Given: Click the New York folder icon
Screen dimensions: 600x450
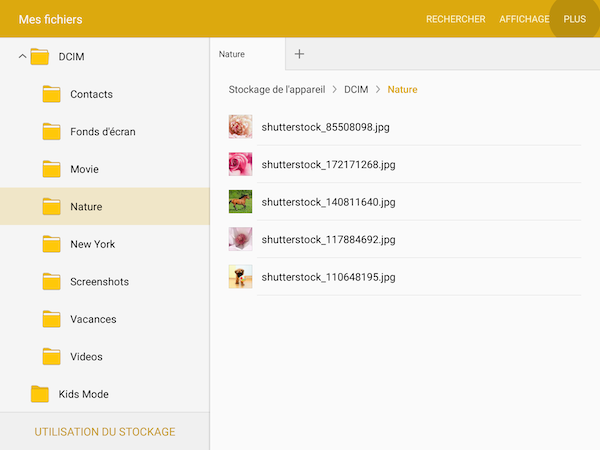Looking at the screenshot, I should click(51, 244).
